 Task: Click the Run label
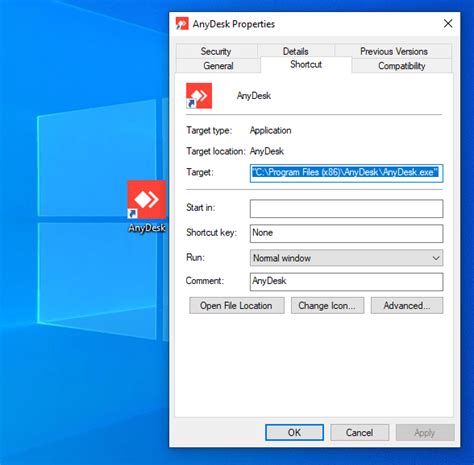(x=195, y=257)
